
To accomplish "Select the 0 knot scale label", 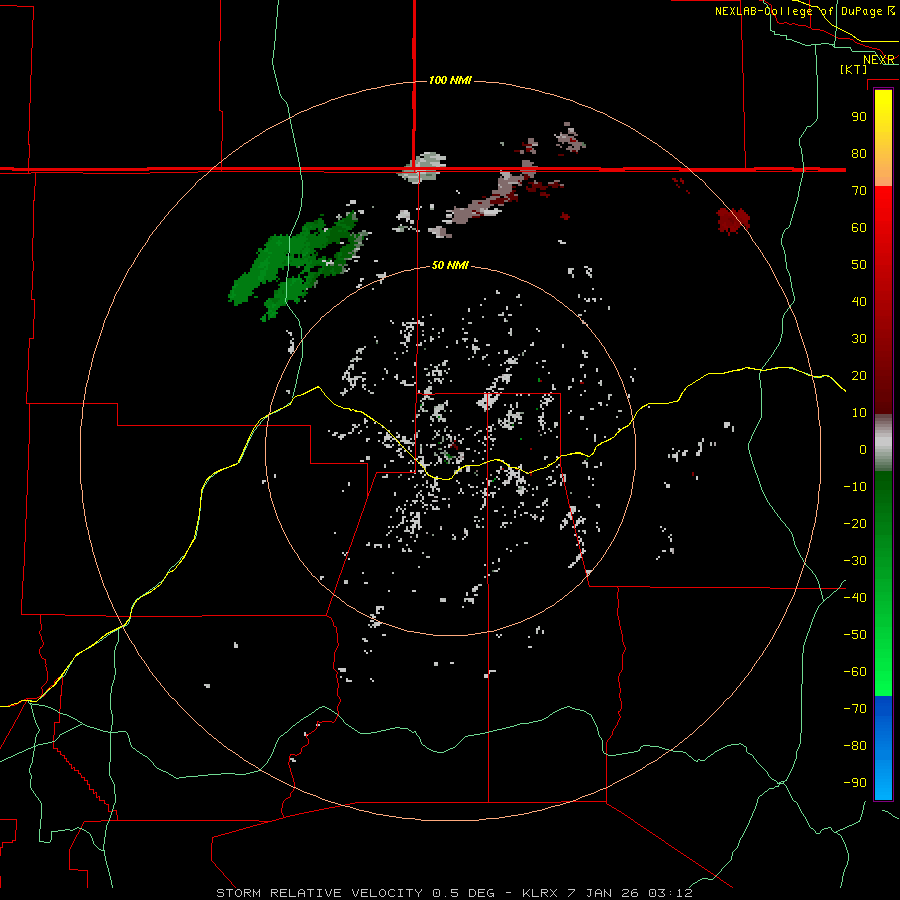I will pos(863,449).
